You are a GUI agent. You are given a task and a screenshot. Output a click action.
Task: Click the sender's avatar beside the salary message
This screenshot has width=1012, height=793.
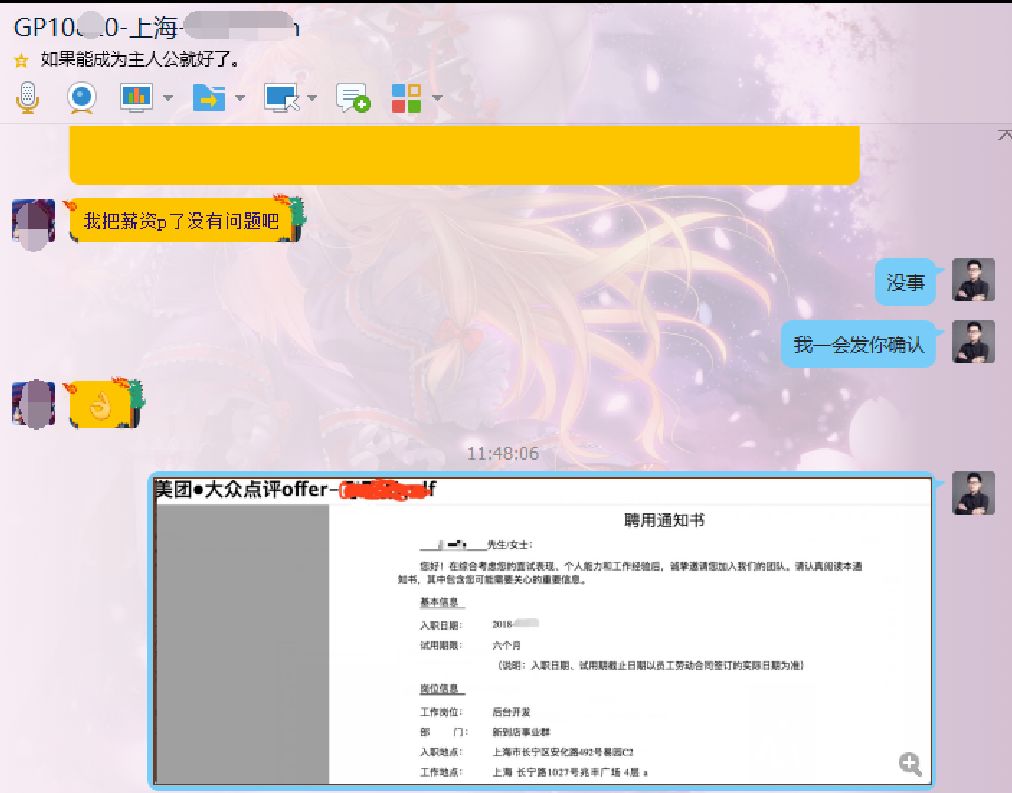(x=32, y=222)
